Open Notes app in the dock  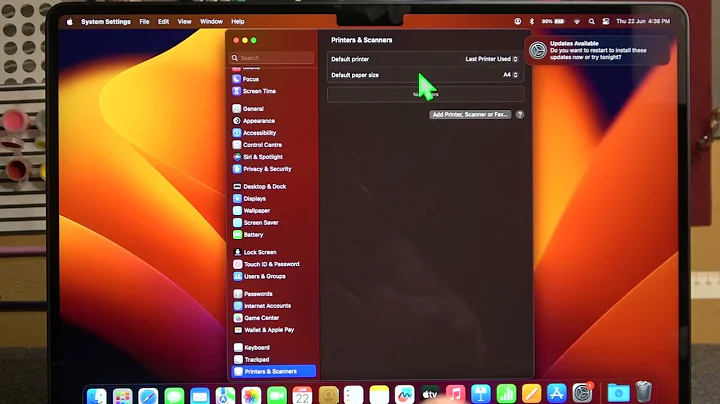pyautogui.click(x=379, y=395)
